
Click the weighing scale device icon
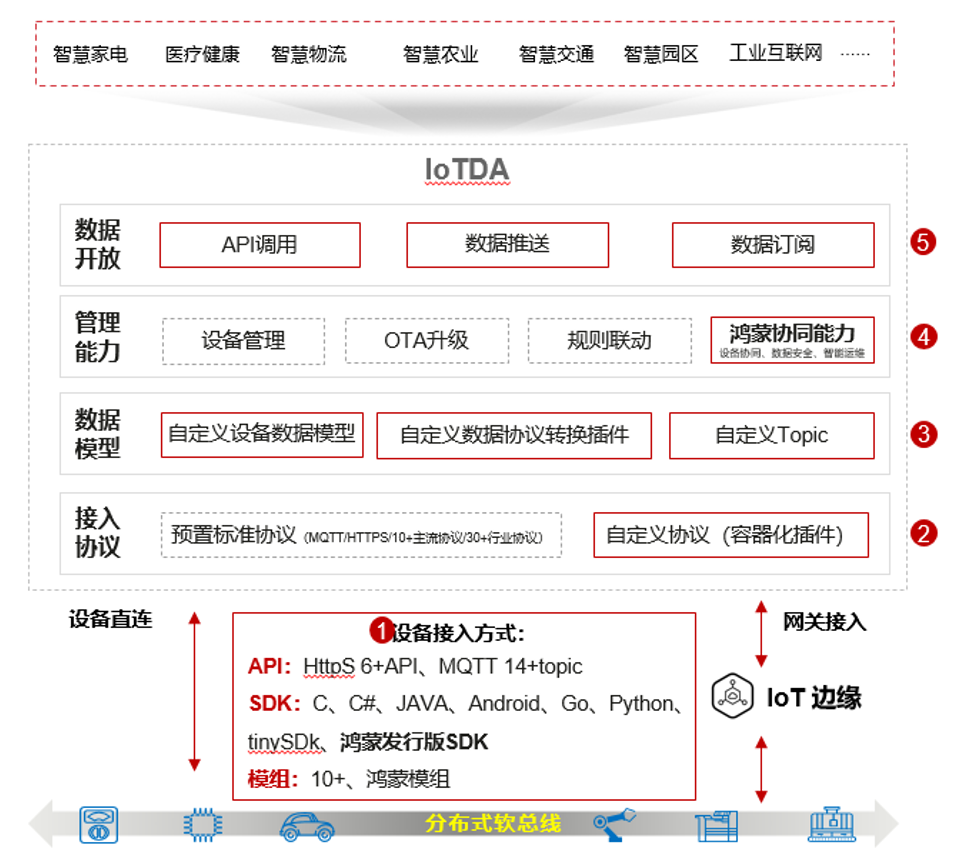click(98, 825)
